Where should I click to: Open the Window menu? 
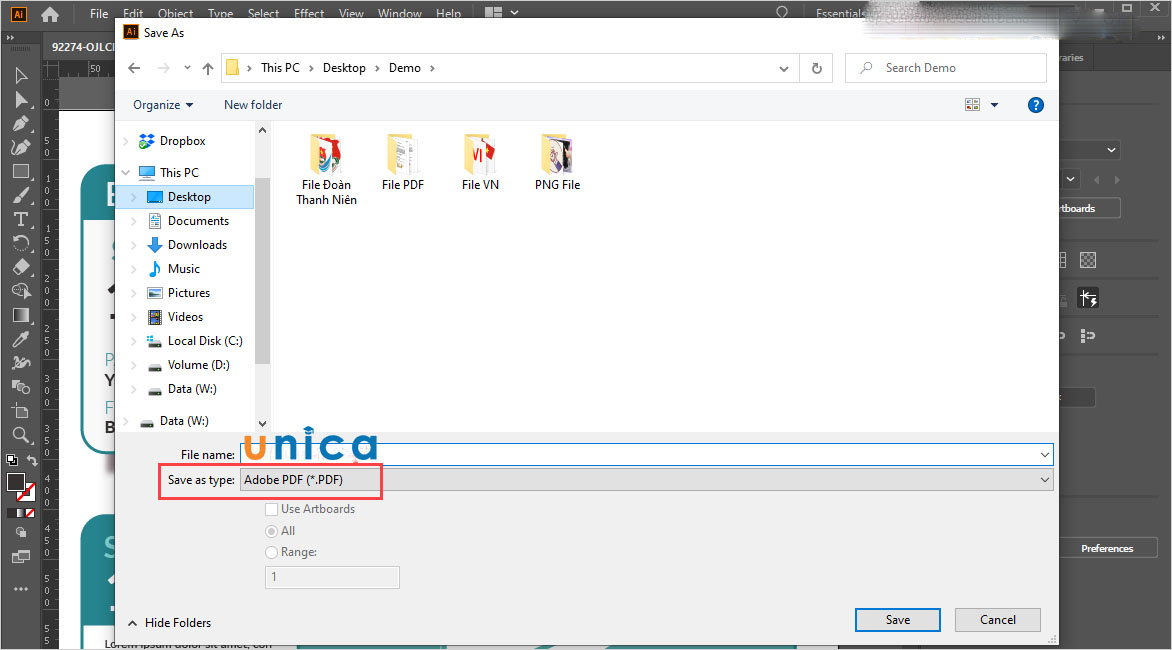coord(399,12)
